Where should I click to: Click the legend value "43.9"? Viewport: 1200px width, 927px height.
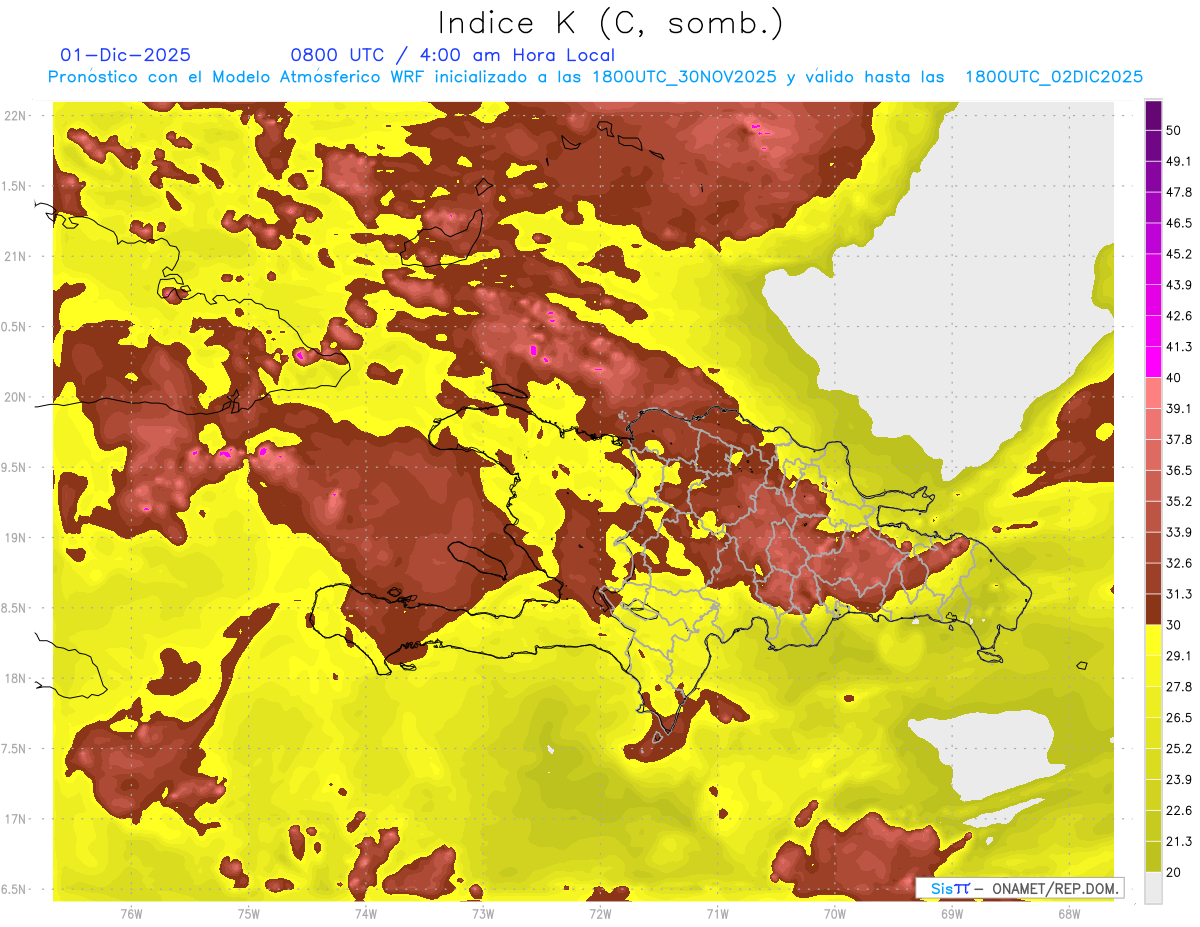click(x=1179, y=285)
